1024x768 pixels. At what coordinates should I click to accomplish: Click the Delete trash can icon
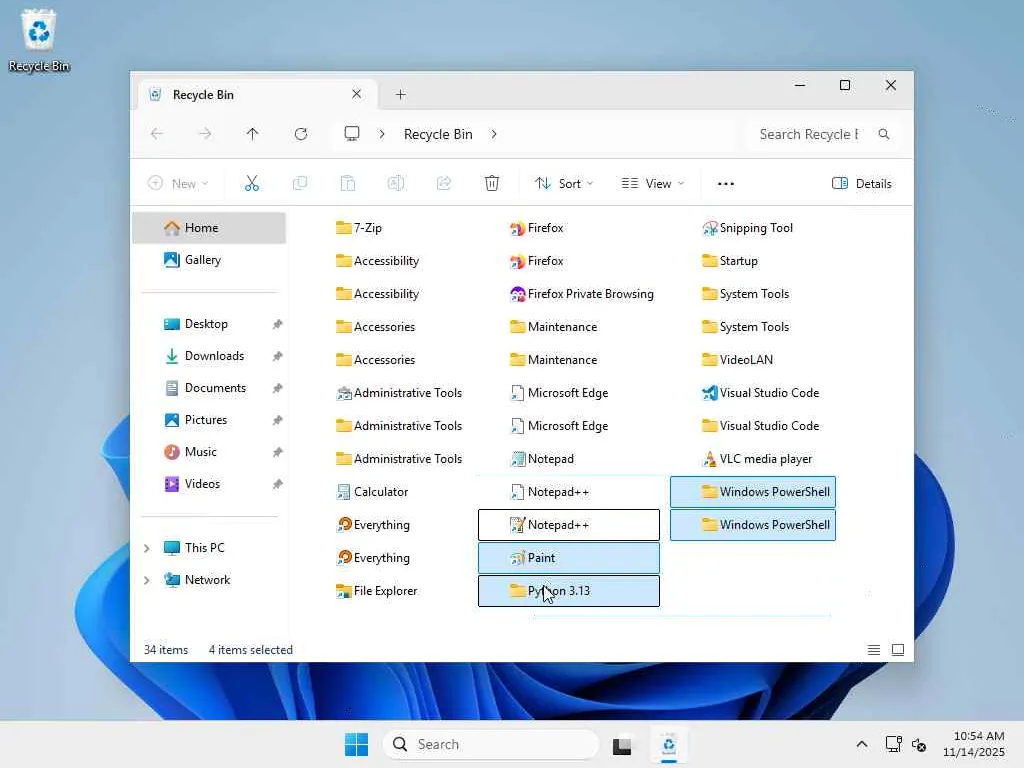[492, 184]
